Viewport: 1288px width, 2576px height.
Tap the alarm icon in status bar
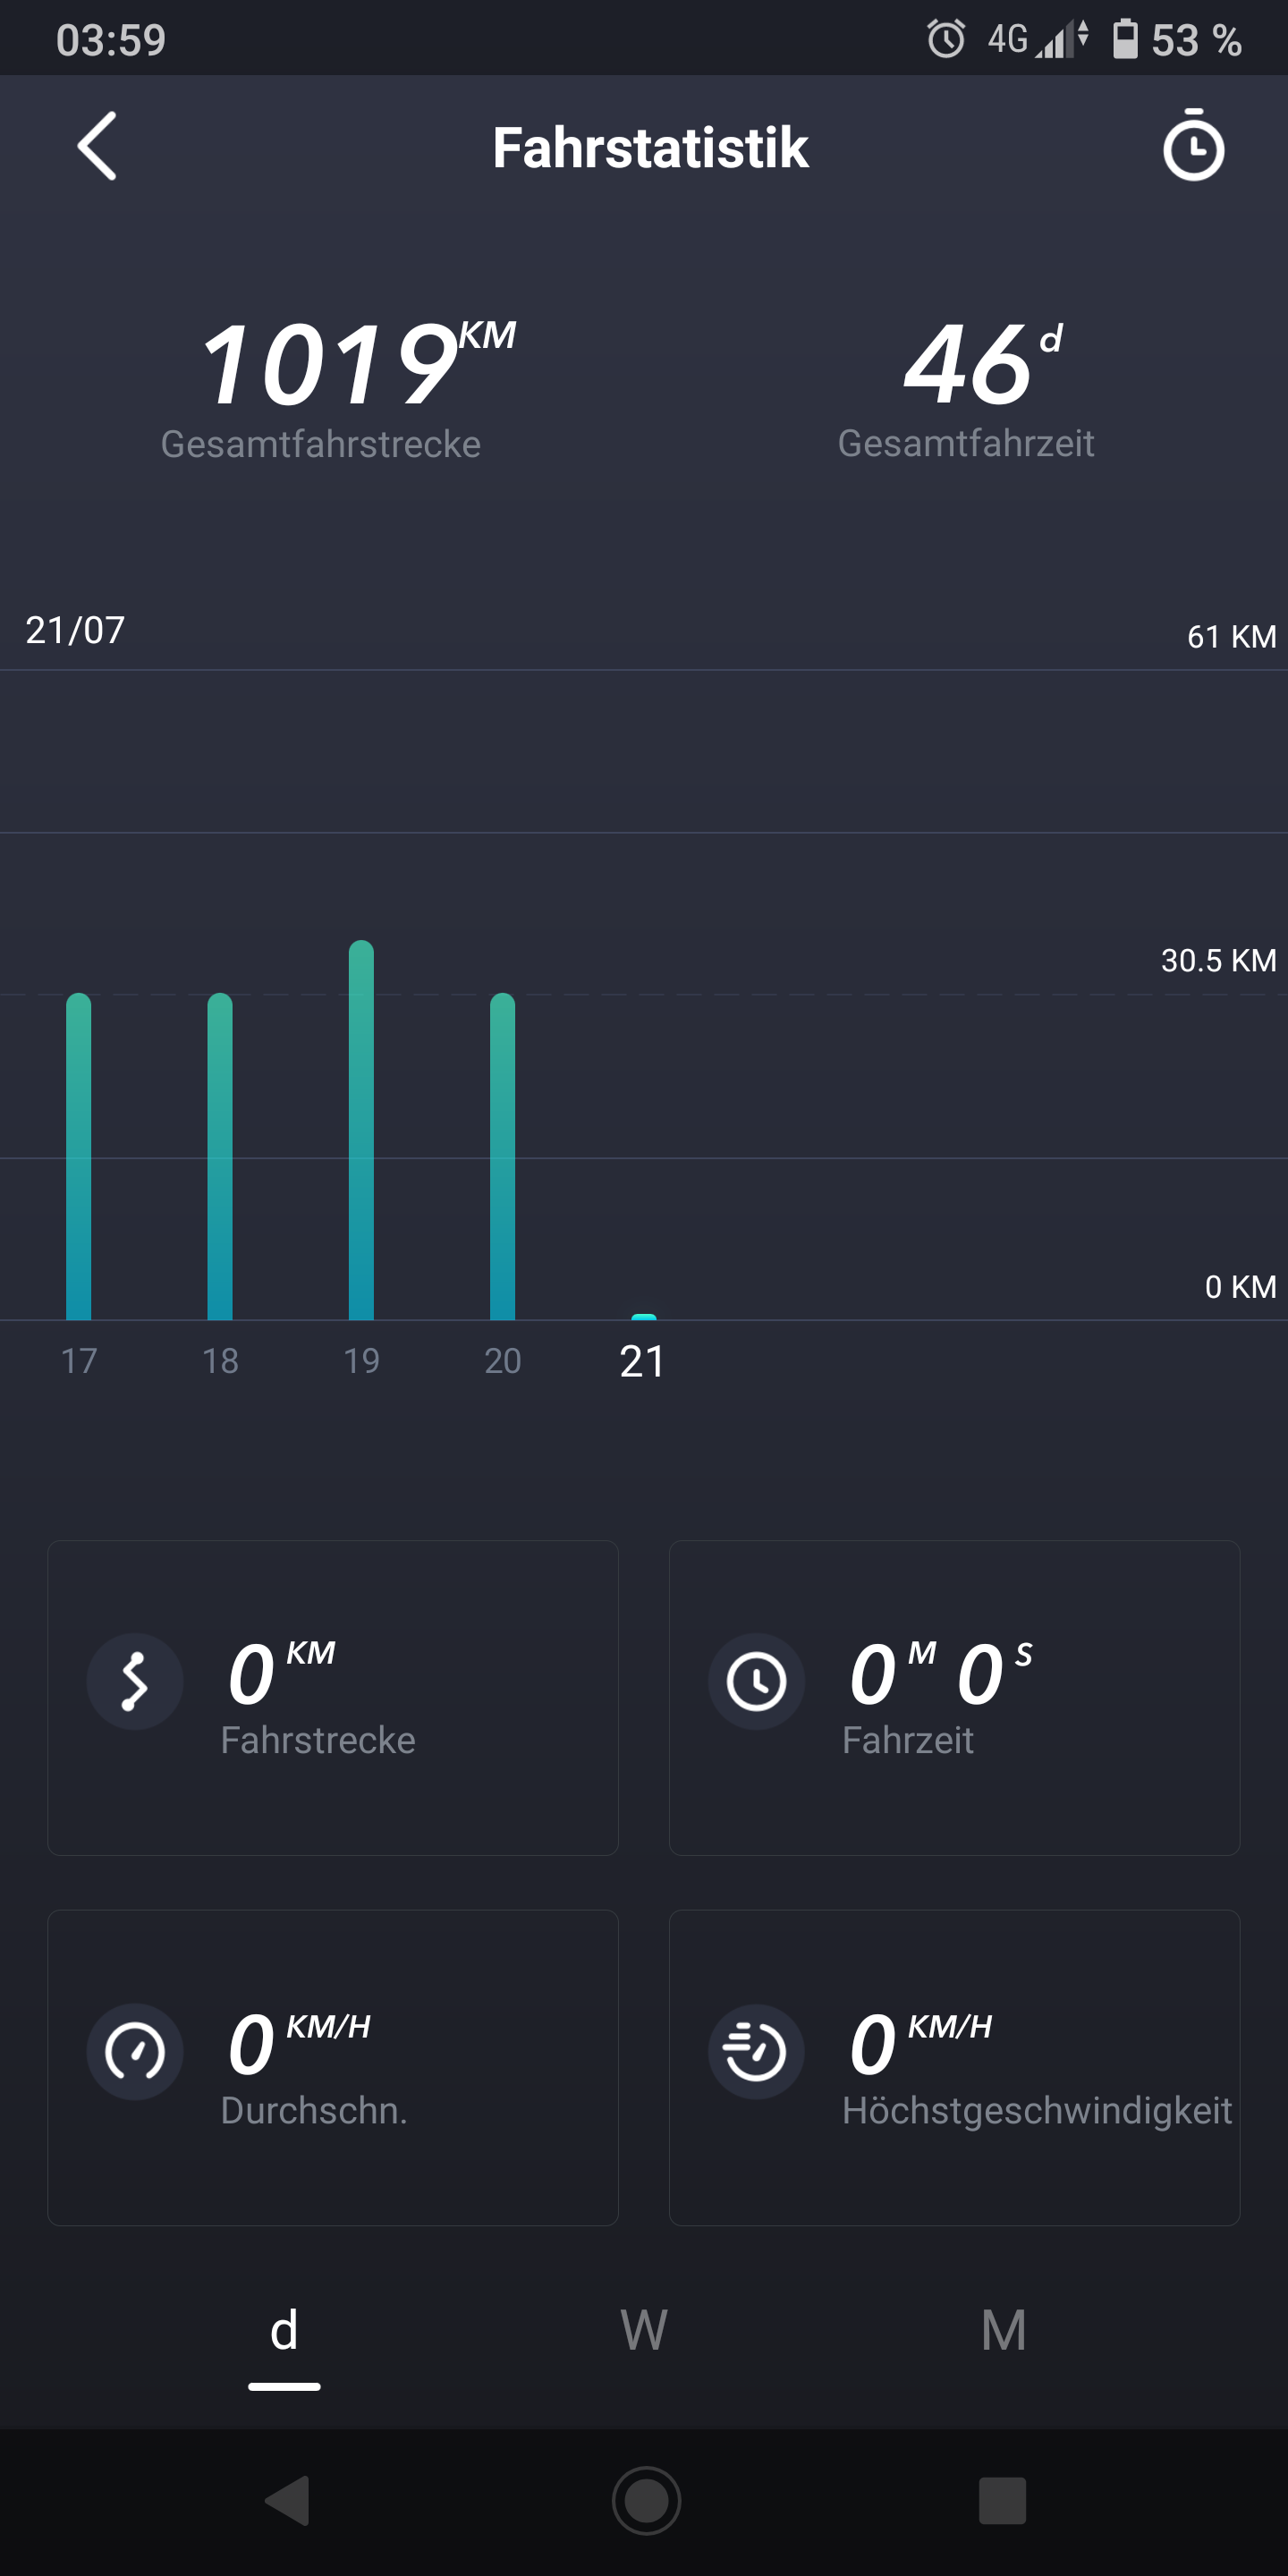point(945,40)
